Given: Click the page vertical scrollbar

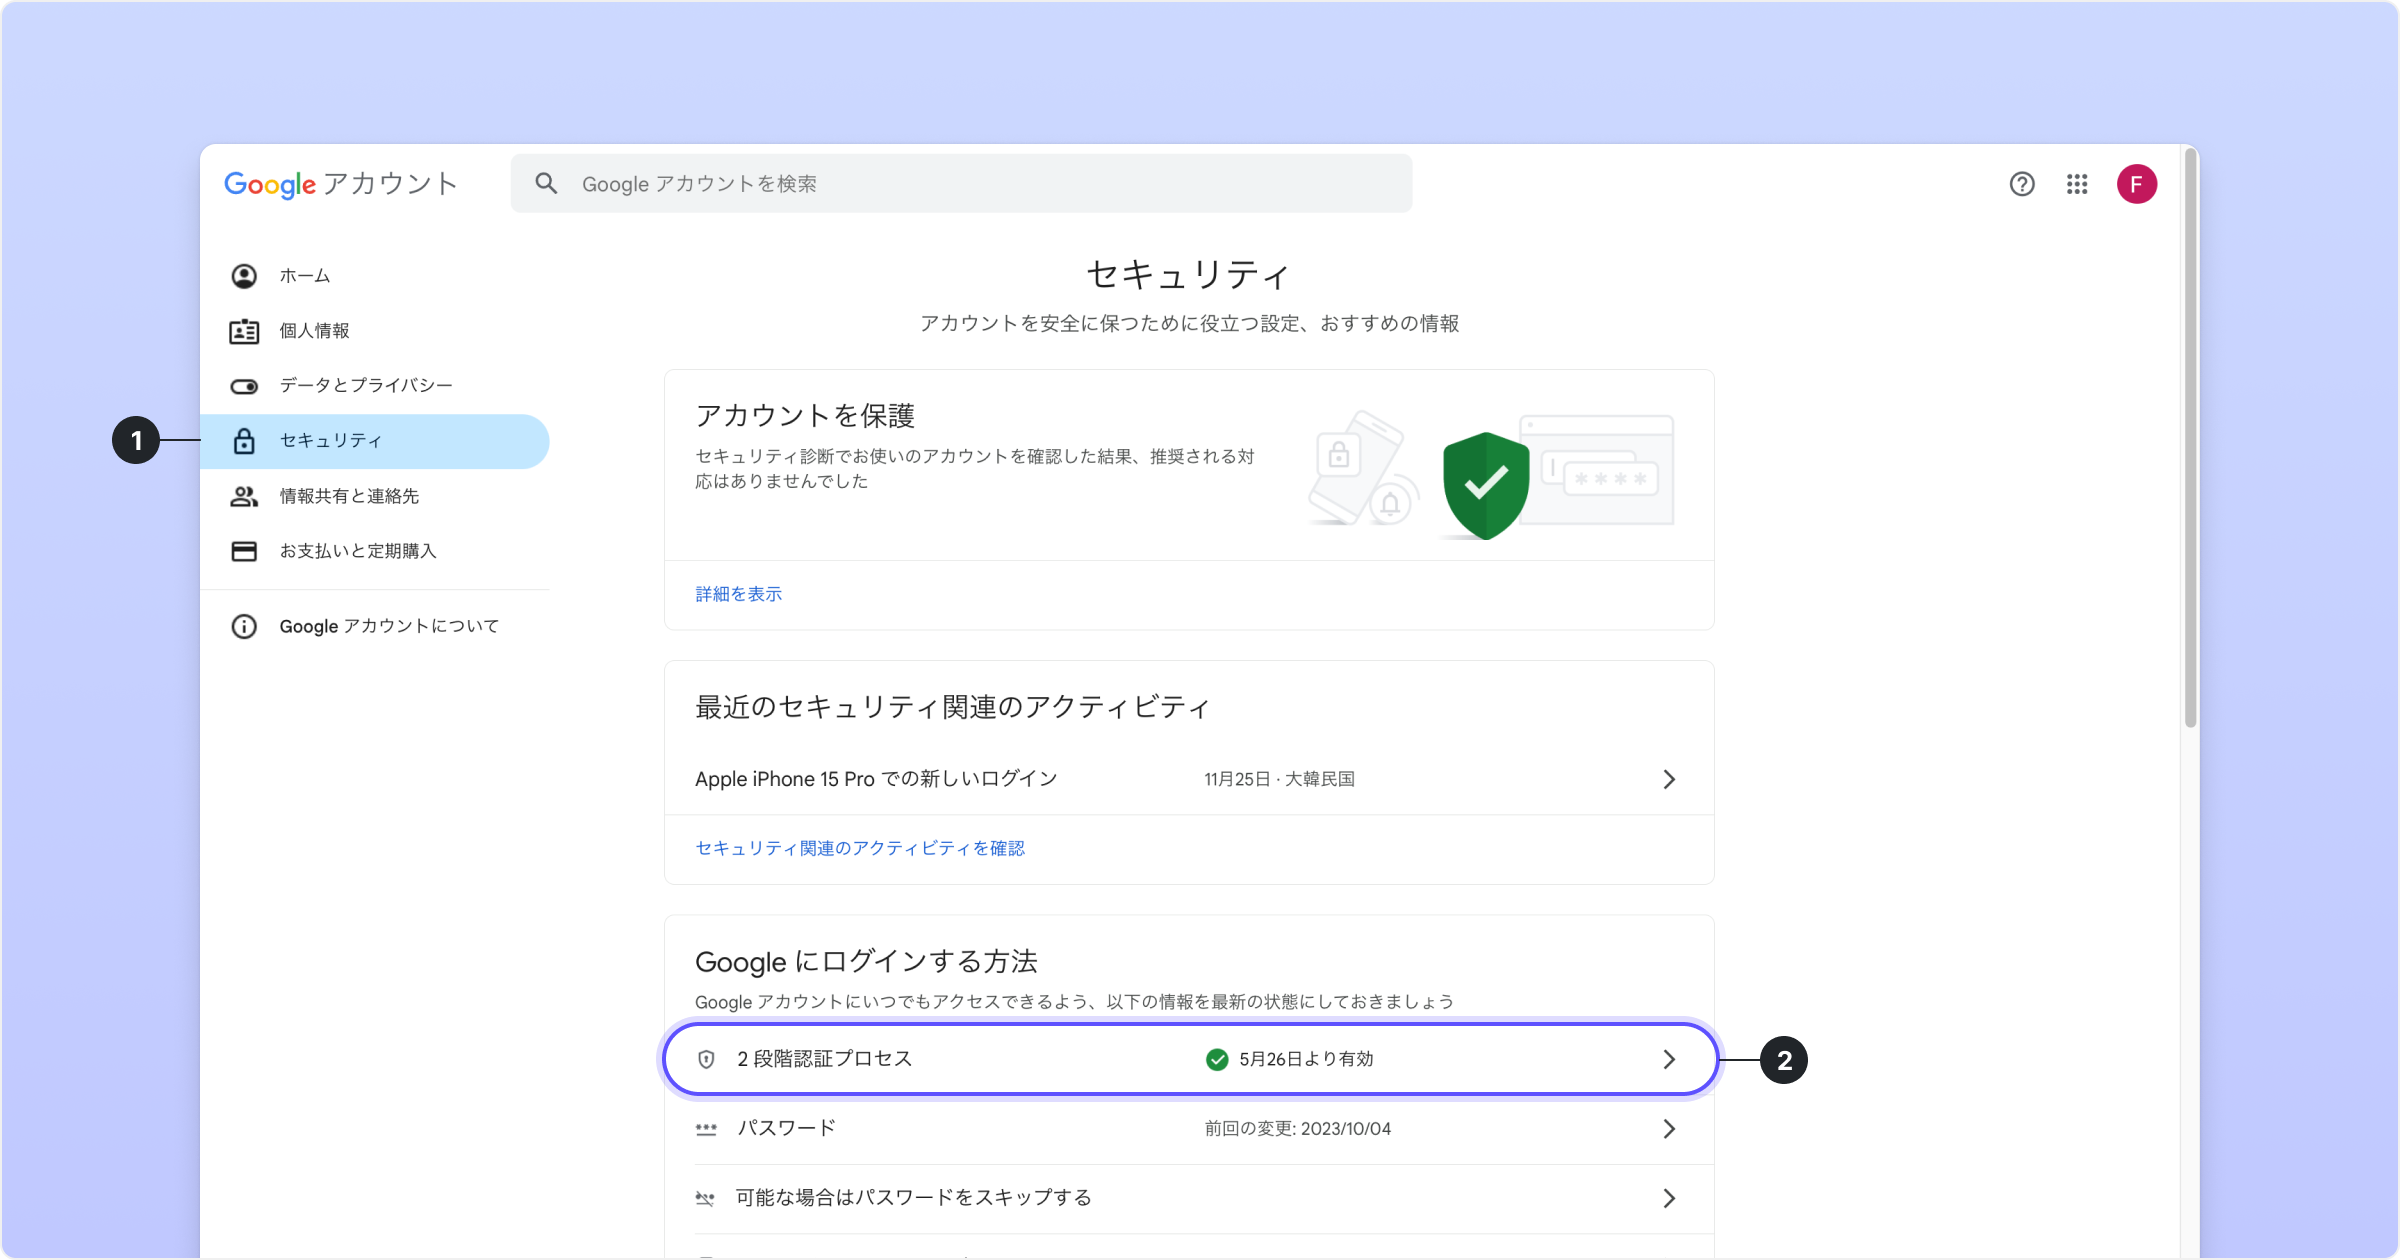Looking at the screenshot, I should 2190,440.
